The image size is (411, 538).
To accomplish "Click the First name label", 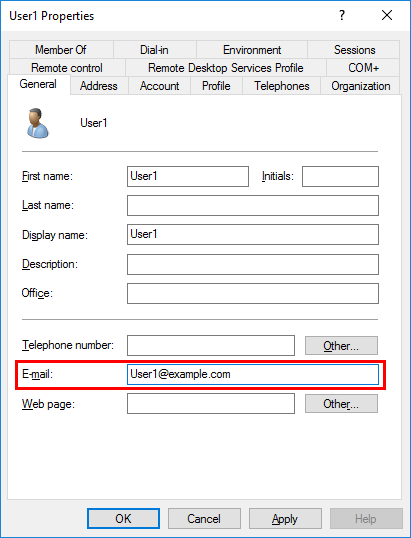I will tap(47, 176).
